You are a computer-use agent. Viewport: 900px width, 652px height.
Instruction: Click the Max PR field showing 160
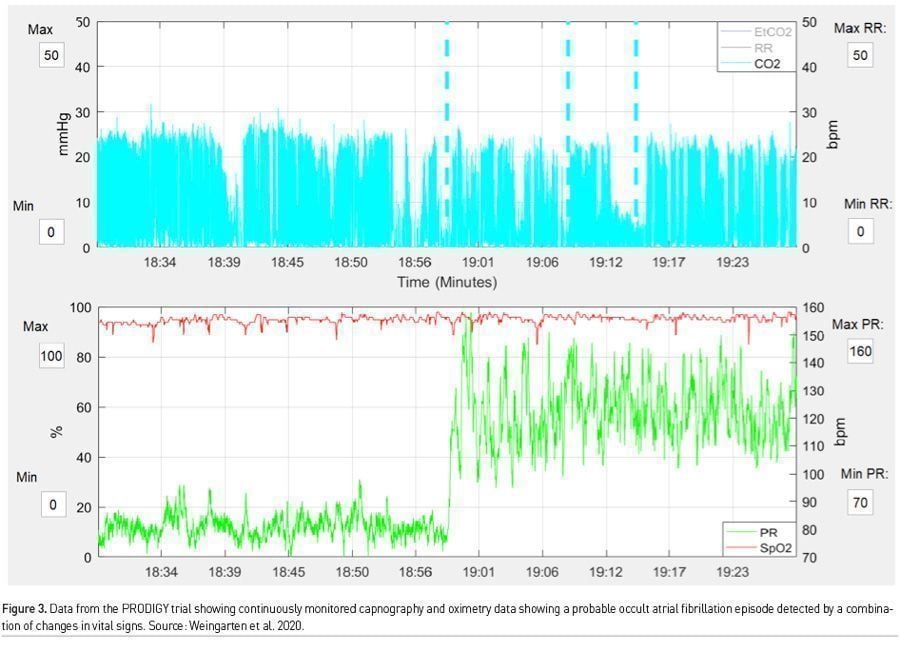coord(860,351)
